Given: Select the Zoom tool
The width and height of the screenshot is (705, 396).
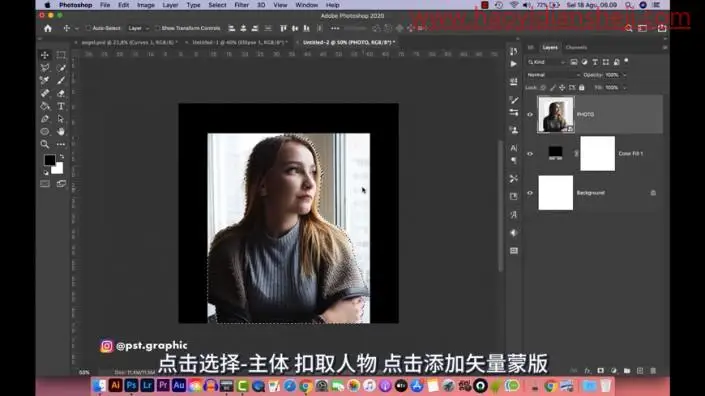Looking at the screenshot, I should pyautogui.click(x=45, y=144).
